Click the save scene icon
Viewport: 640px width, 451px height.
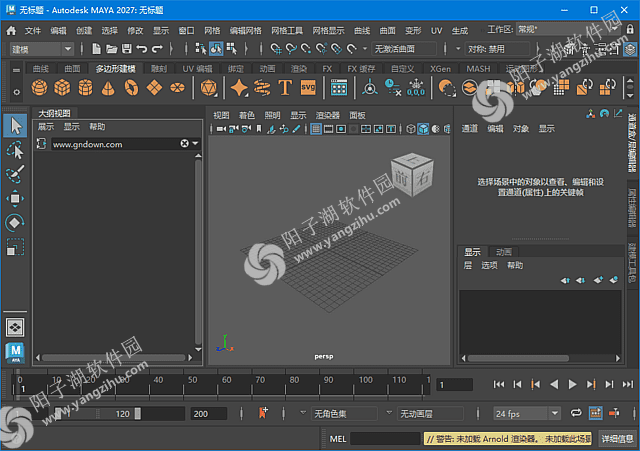[x=127, y=49]
